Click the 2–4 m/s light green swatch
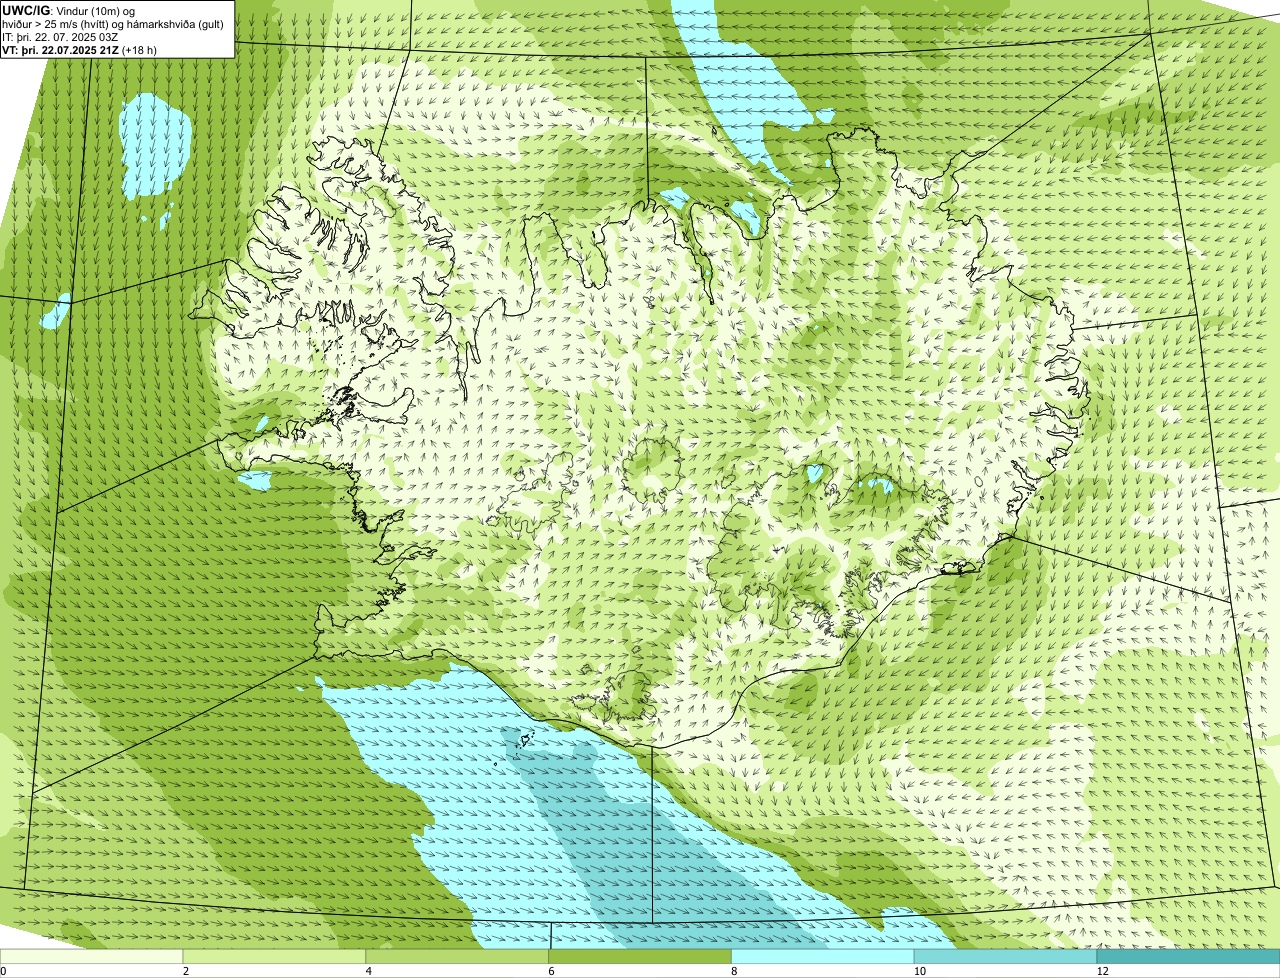1280x978 pixels. click(x=275, y=956)
